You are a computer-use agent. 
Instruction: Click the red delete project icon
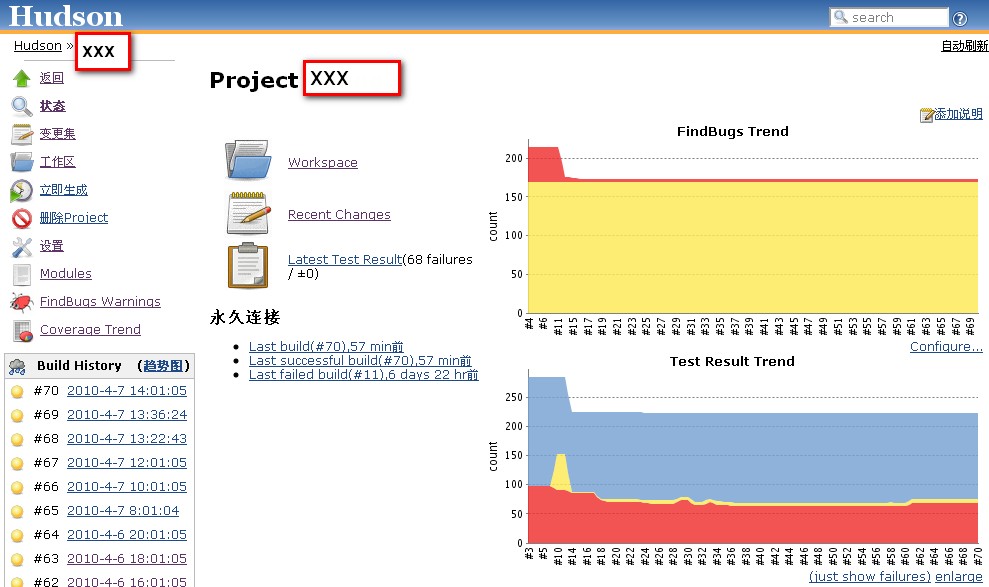21,218
